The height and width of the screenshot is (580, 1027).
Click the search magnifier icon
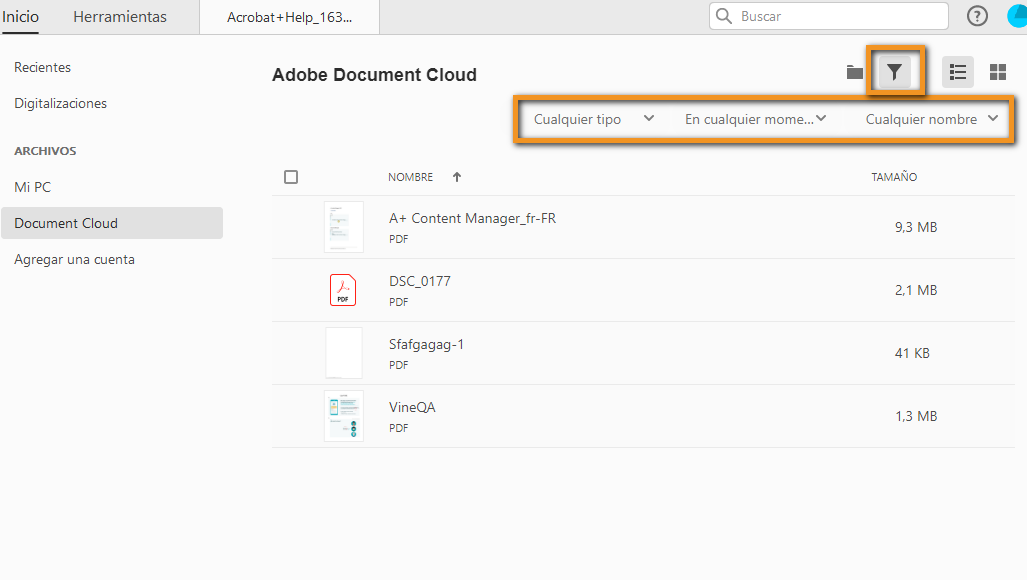[x=724, y=16]
